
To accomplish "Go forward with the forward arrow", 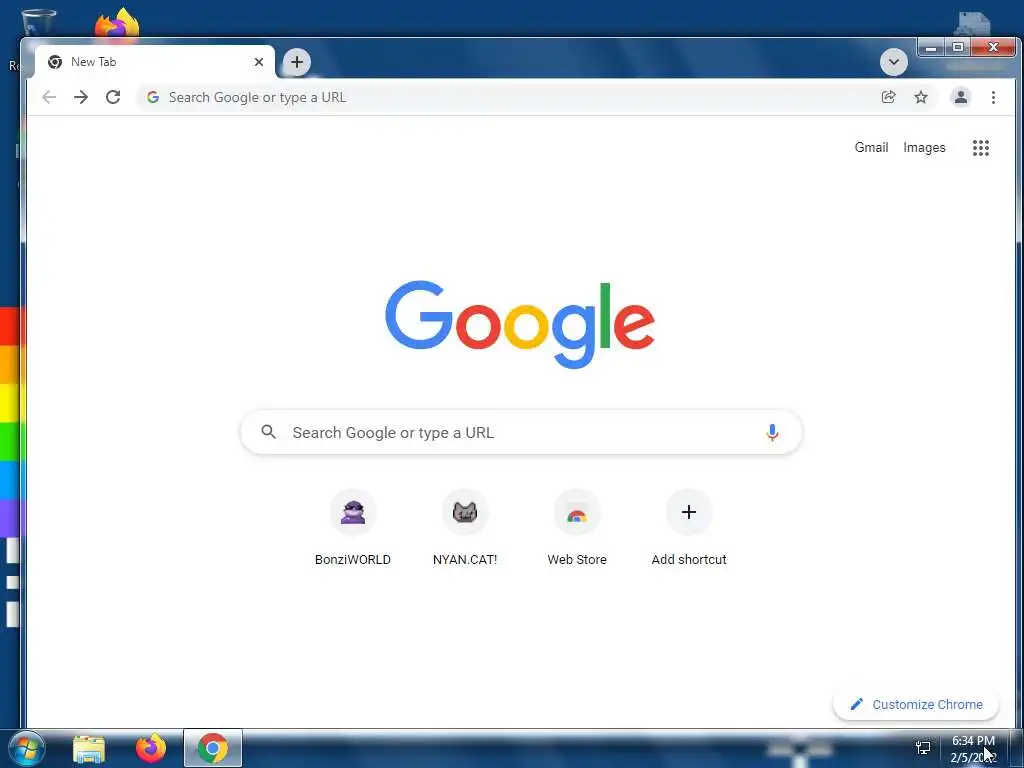I will click(x=81, y=97).
